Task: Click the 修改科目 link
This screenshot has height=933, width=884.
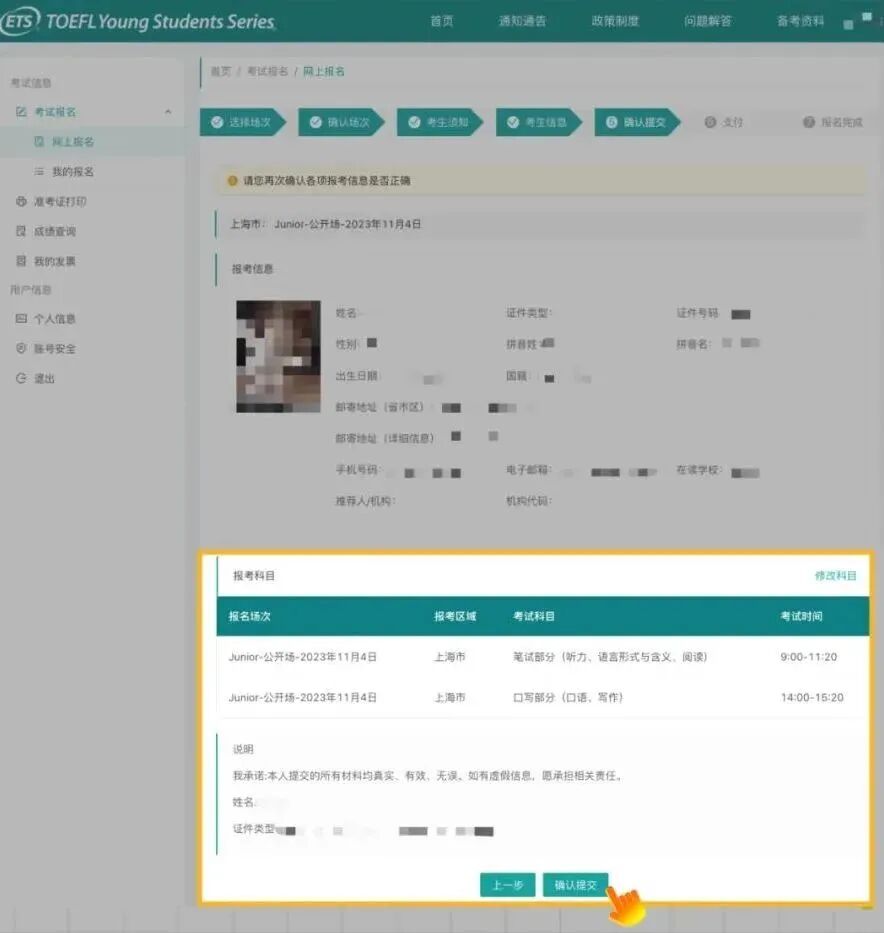Action: (x=835, y=576)
